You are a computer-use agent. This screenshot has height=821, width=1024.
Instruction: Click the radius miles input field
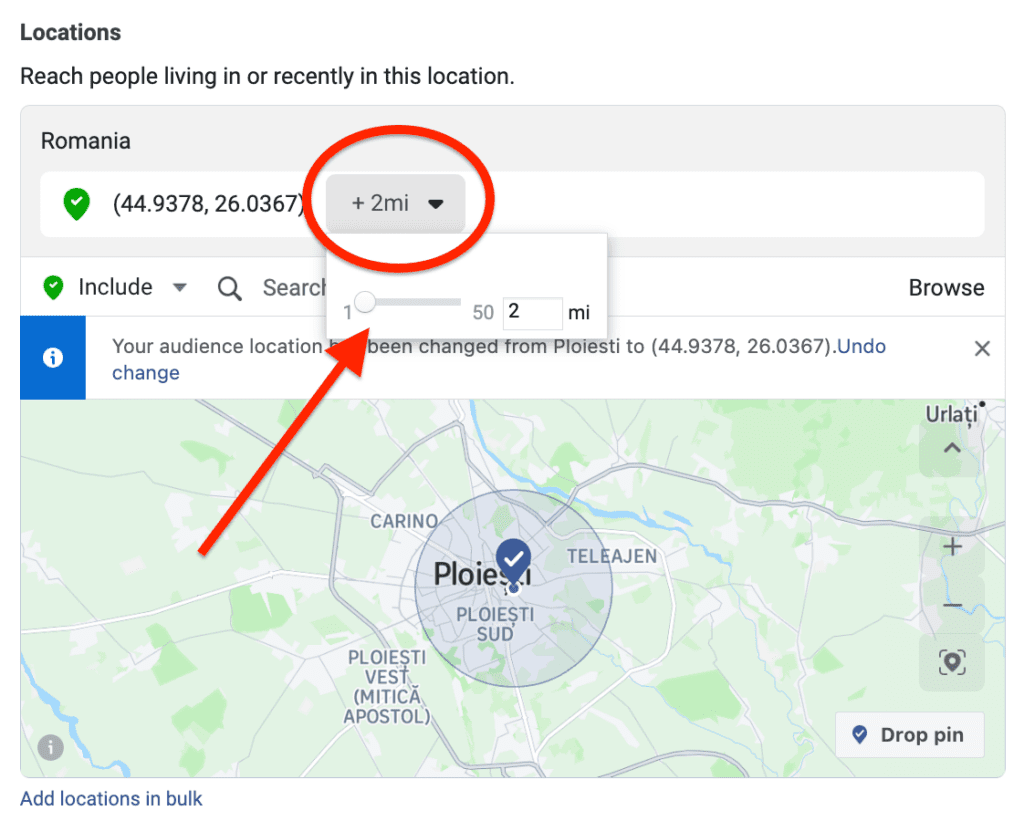coord(532,312)
